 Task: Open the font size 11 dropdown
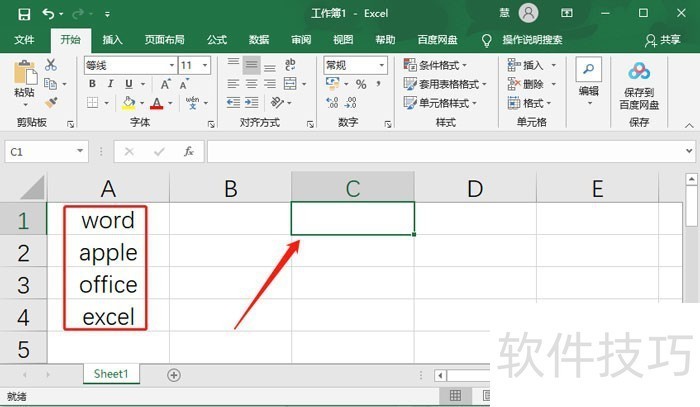click(205, 66)
